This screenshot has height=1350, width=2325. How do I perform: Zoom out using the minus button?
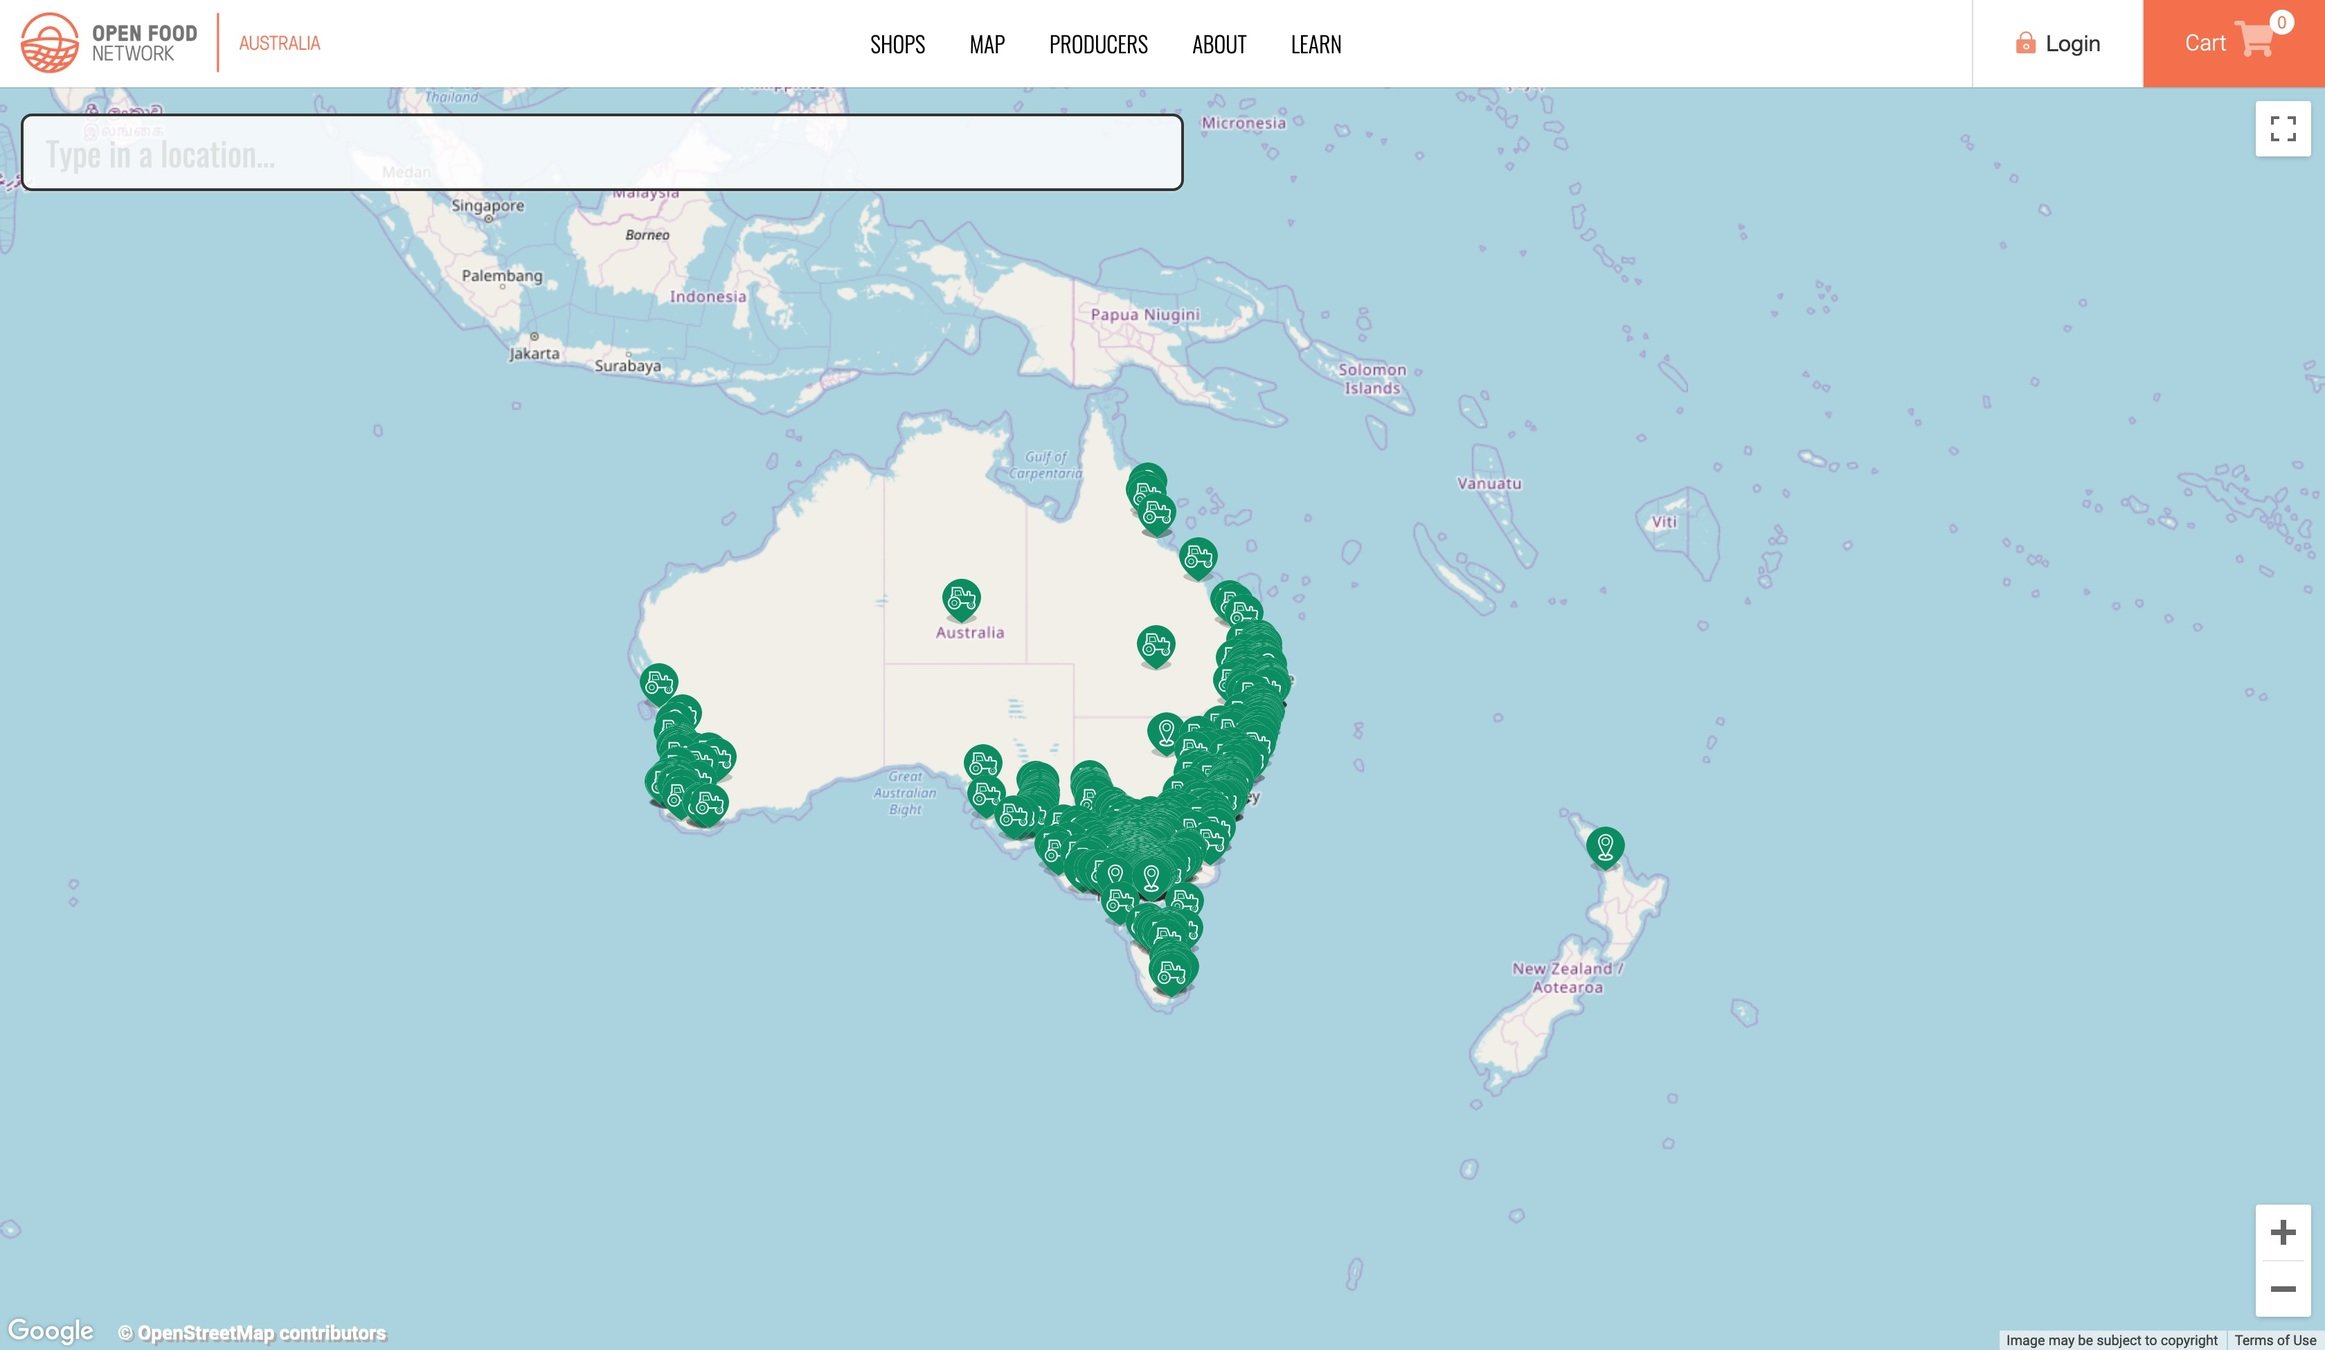(x=2282, y=1289)
